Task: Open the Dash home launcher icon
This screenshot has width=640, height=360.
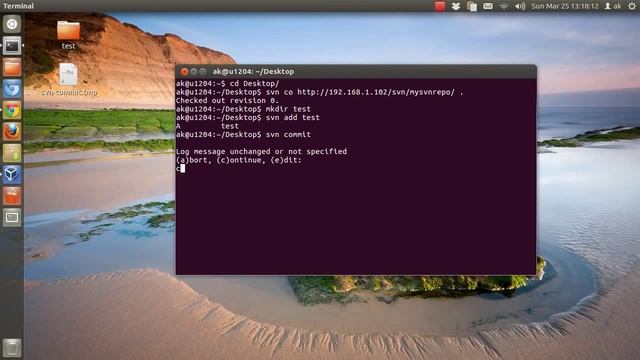Action: point(12,24)
